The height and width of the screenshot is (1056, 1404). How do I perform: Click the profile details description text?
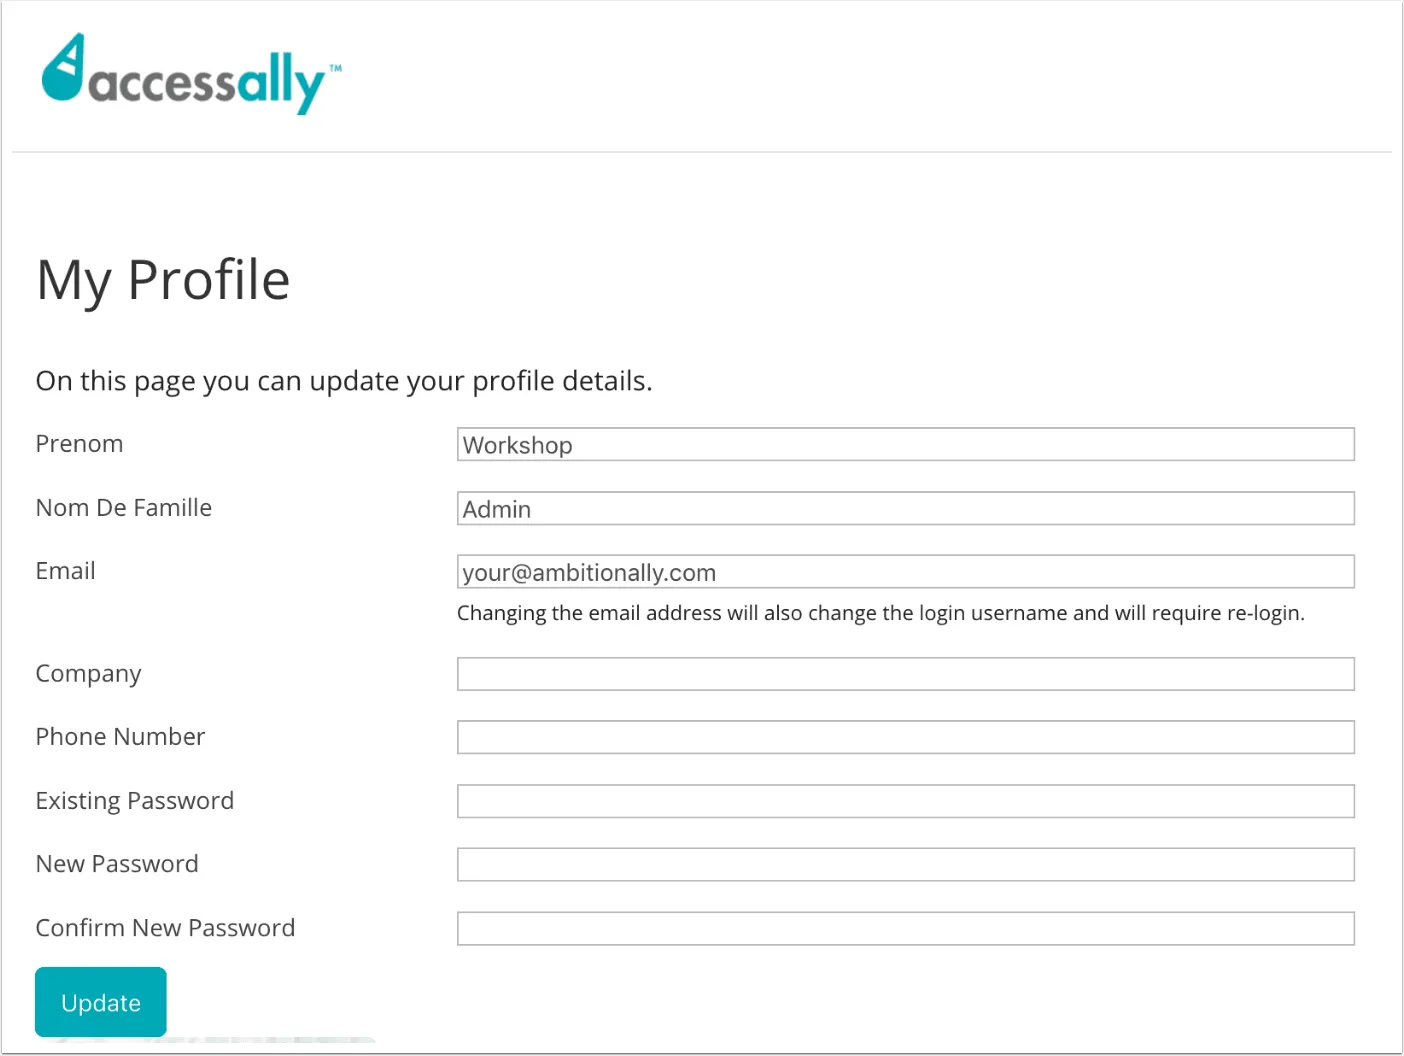[x=343, y=381]
